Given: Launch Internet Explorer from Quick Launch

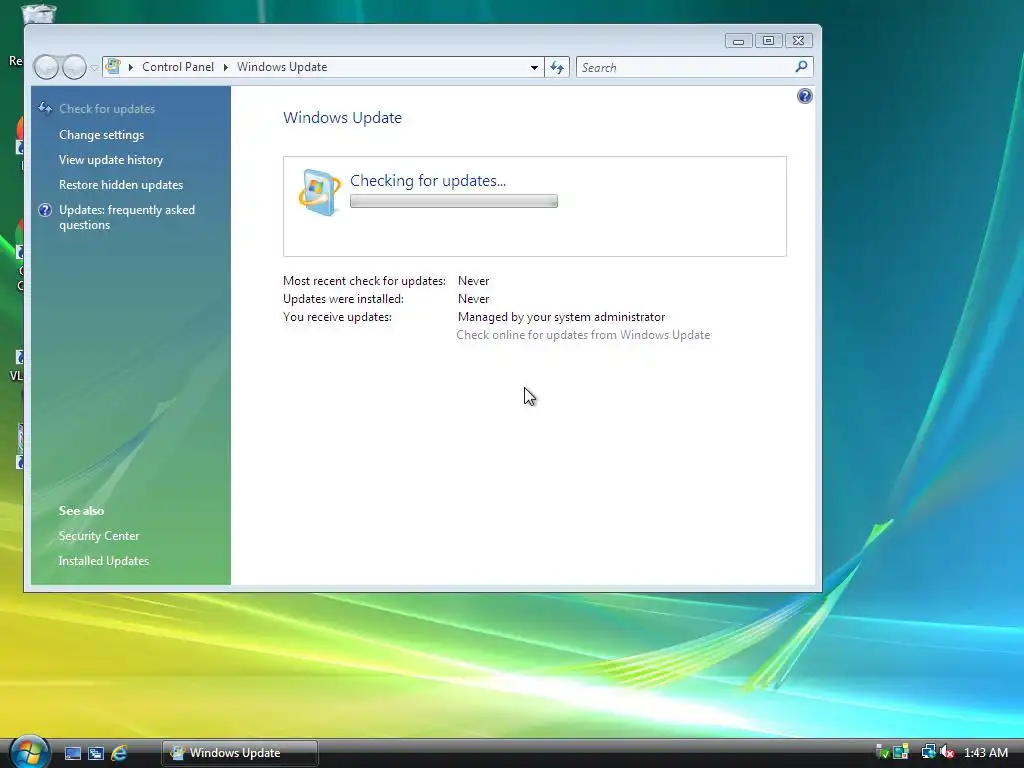Looking at the screenshot, I should pyautogui.click(x=119, y=753).
